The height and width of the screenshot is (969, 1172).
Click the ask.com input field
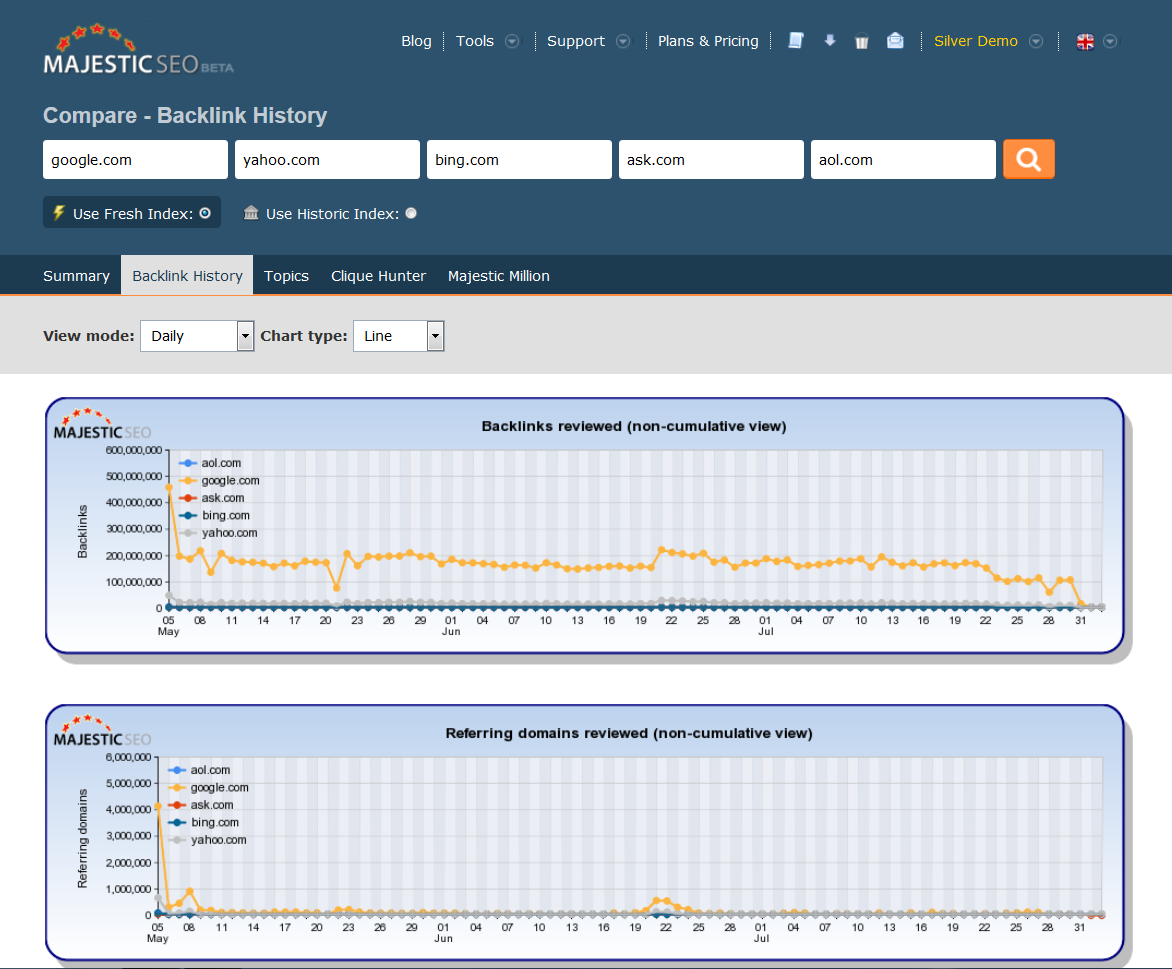click(x=712, y=159)
